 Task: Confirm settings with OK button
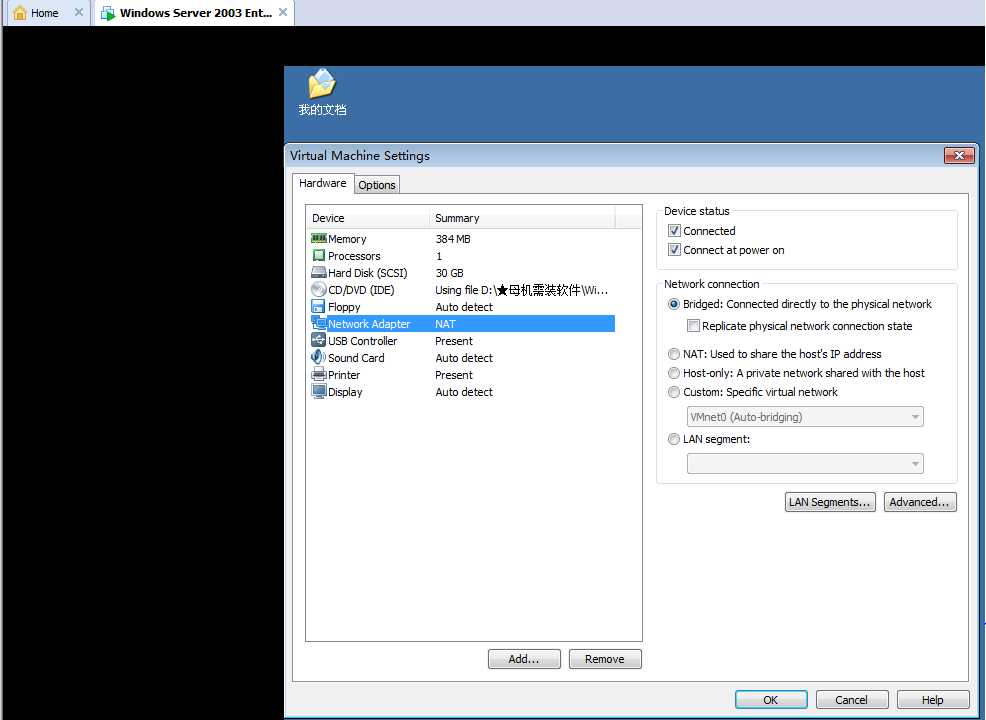771,700
